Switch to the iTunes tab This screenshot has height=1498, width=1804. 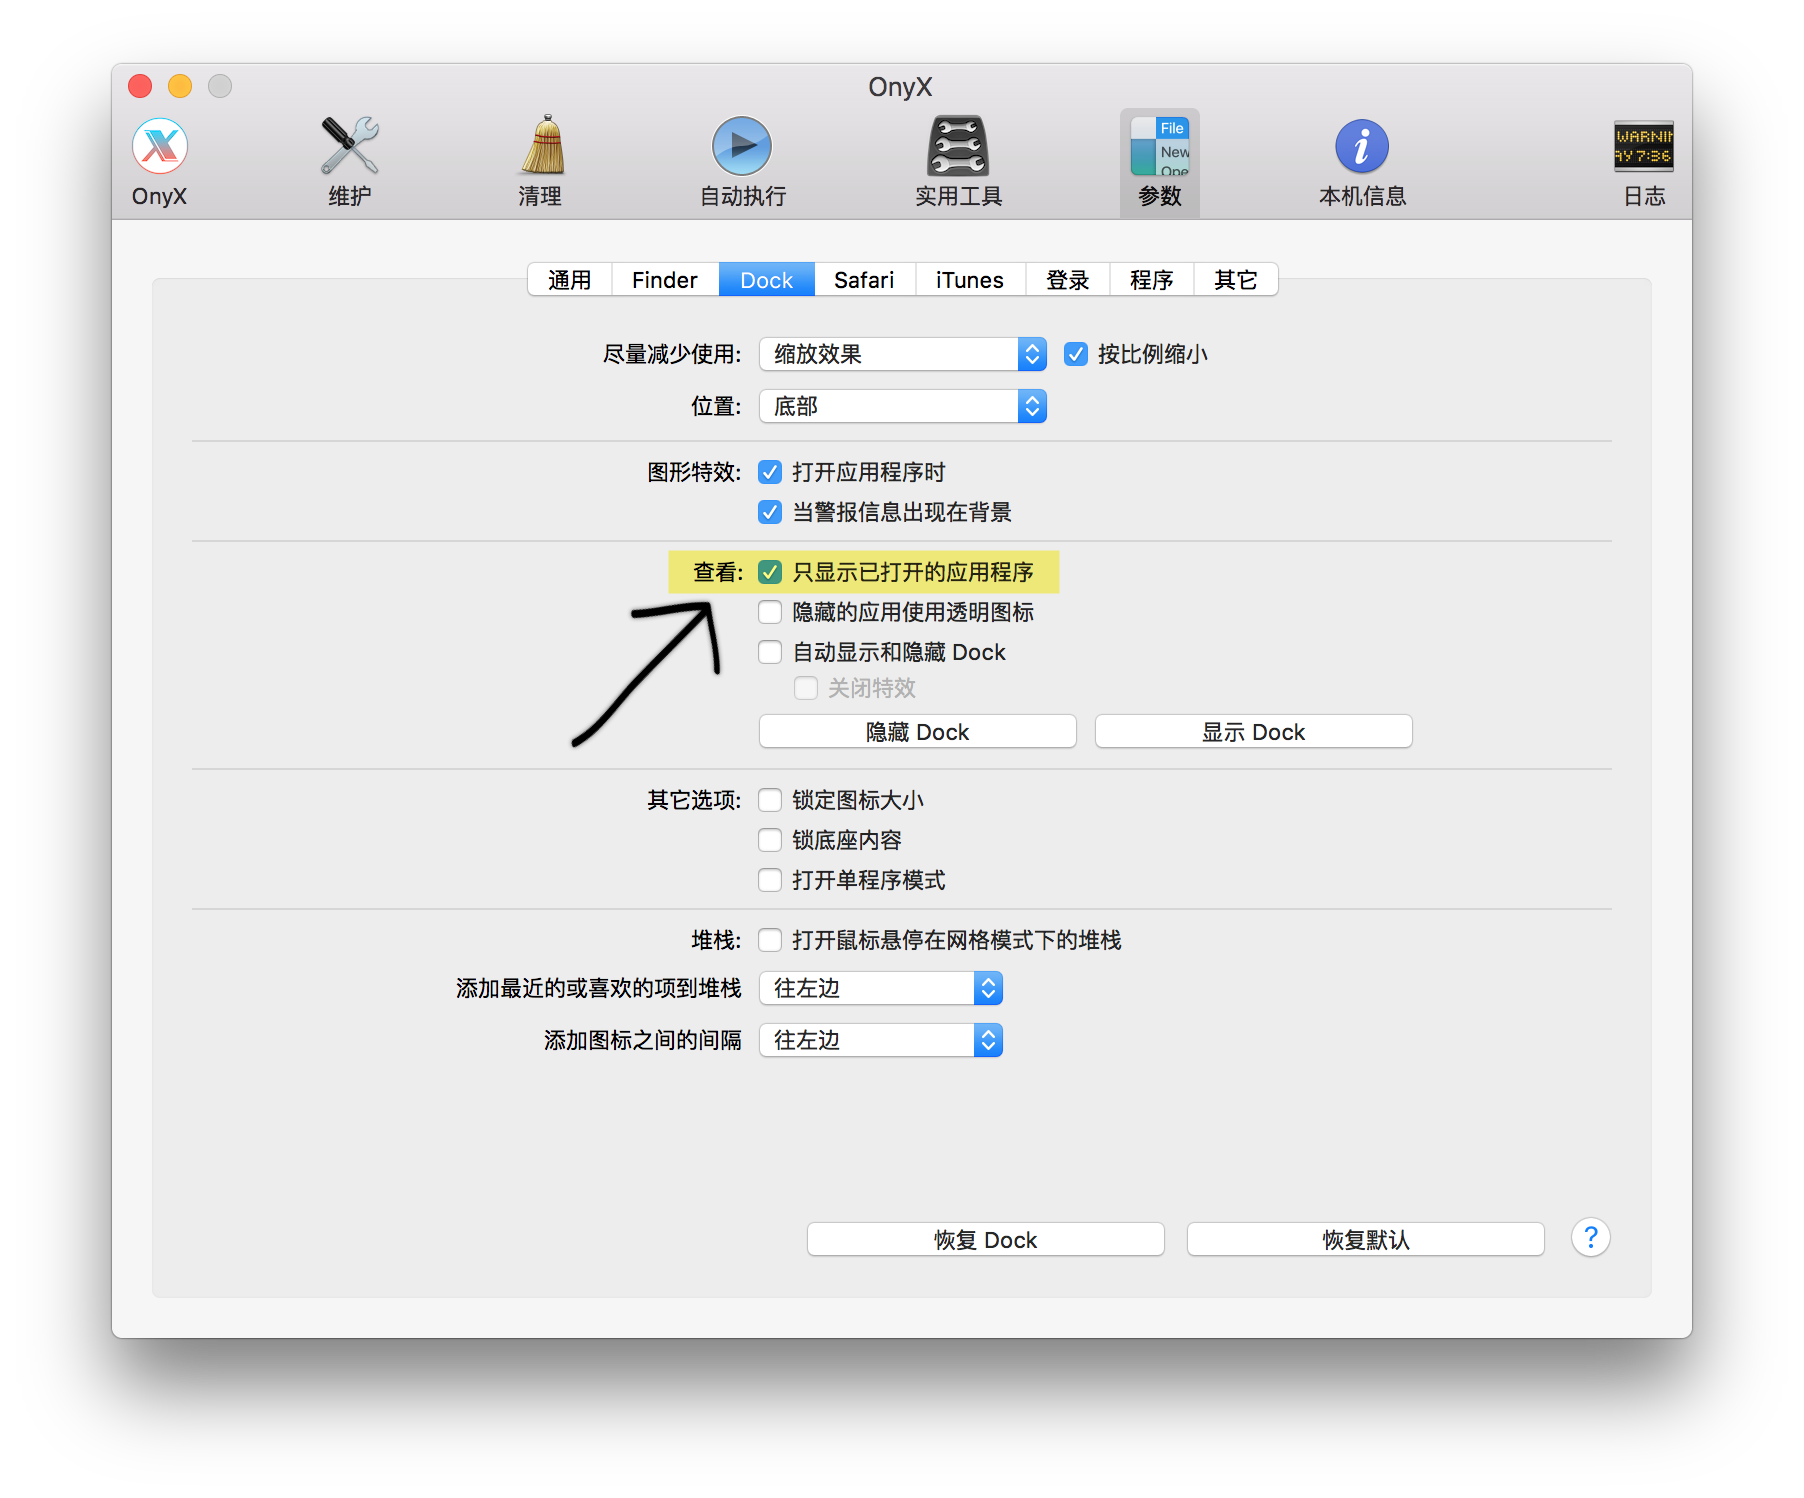pos(970,280)
